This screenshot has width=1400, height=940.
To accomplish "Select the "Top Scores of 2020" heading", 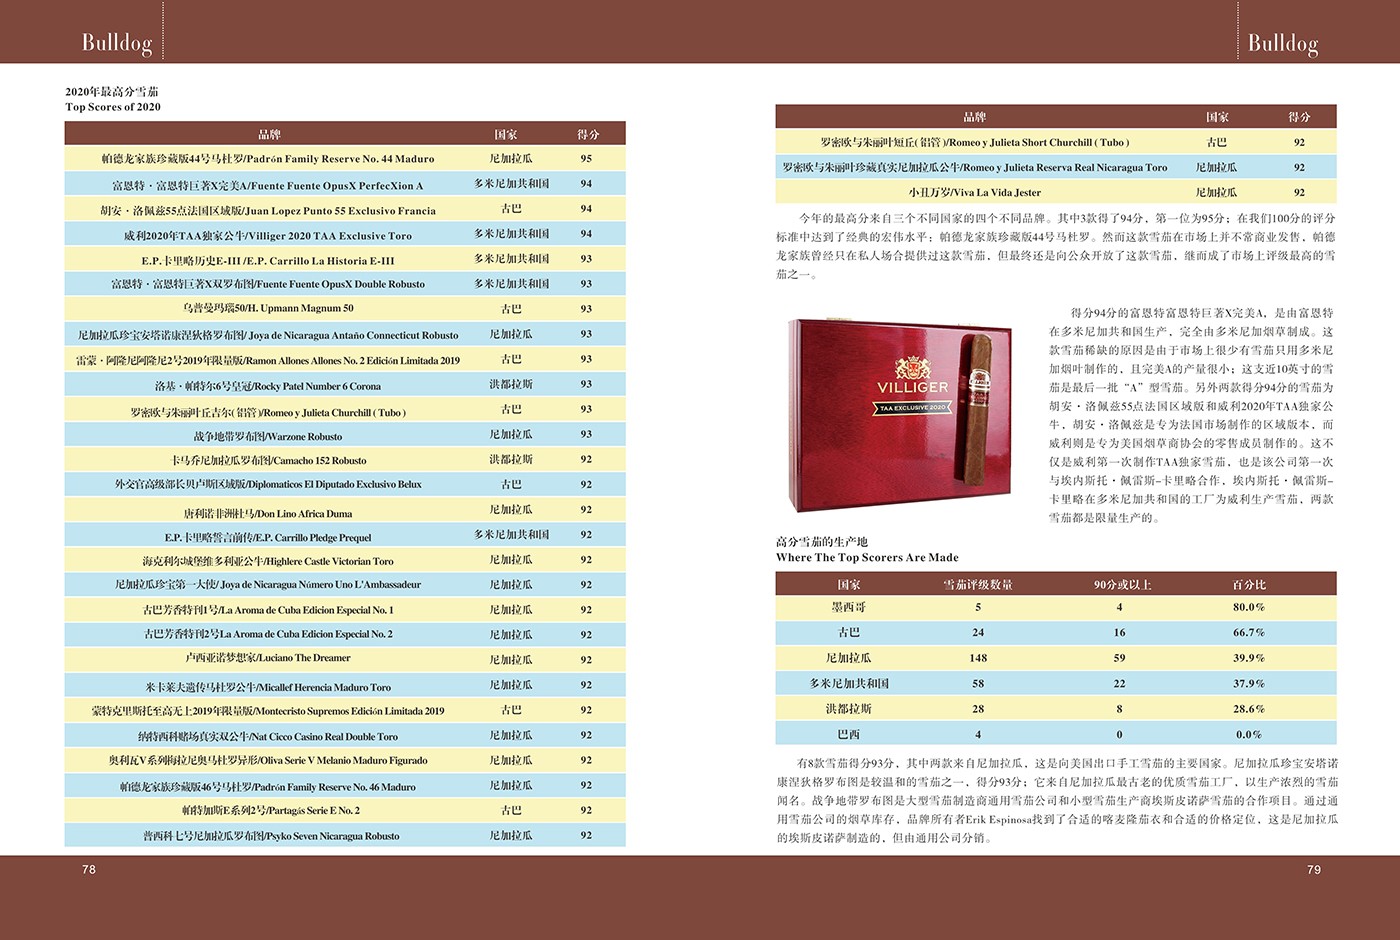I will [x=113, y=107].
